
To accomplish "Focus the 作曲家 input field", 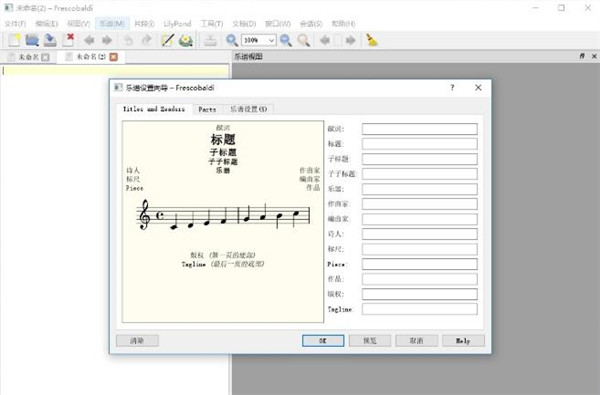I will [x=420, y=204].
